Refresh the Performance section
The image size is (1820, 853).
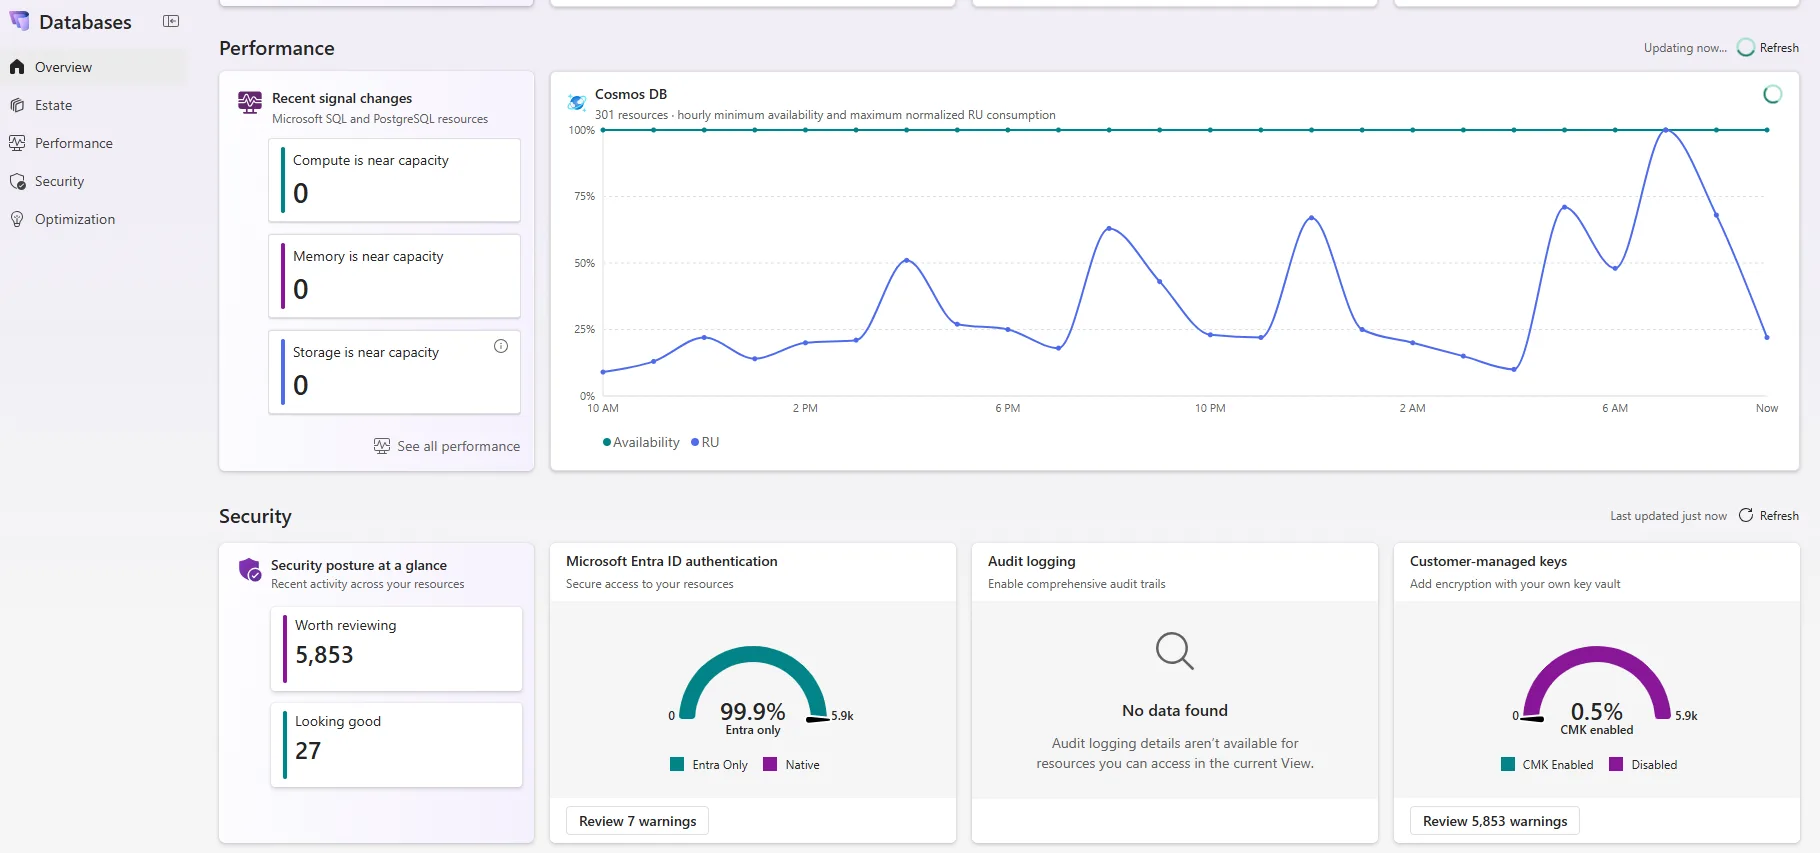[x=1768, y=47]
